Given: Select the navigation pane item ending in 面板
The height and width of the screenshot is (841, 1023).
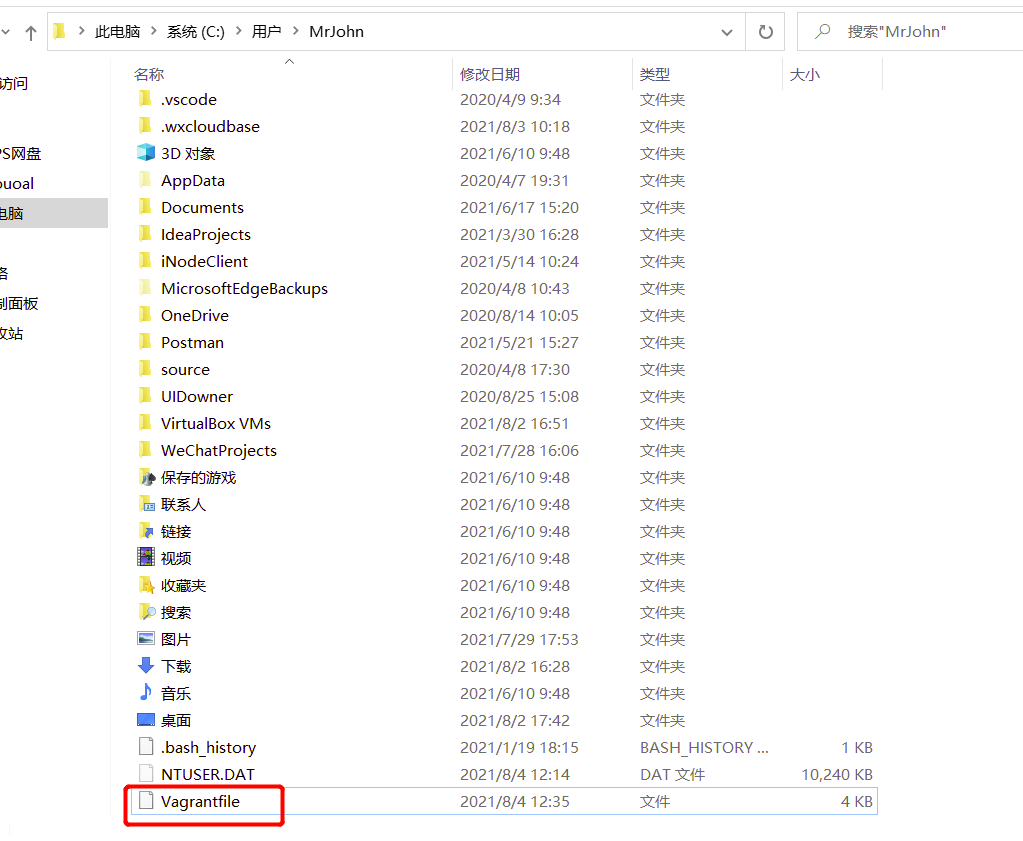Looking at the screenshot, I should tap(19, 303).
